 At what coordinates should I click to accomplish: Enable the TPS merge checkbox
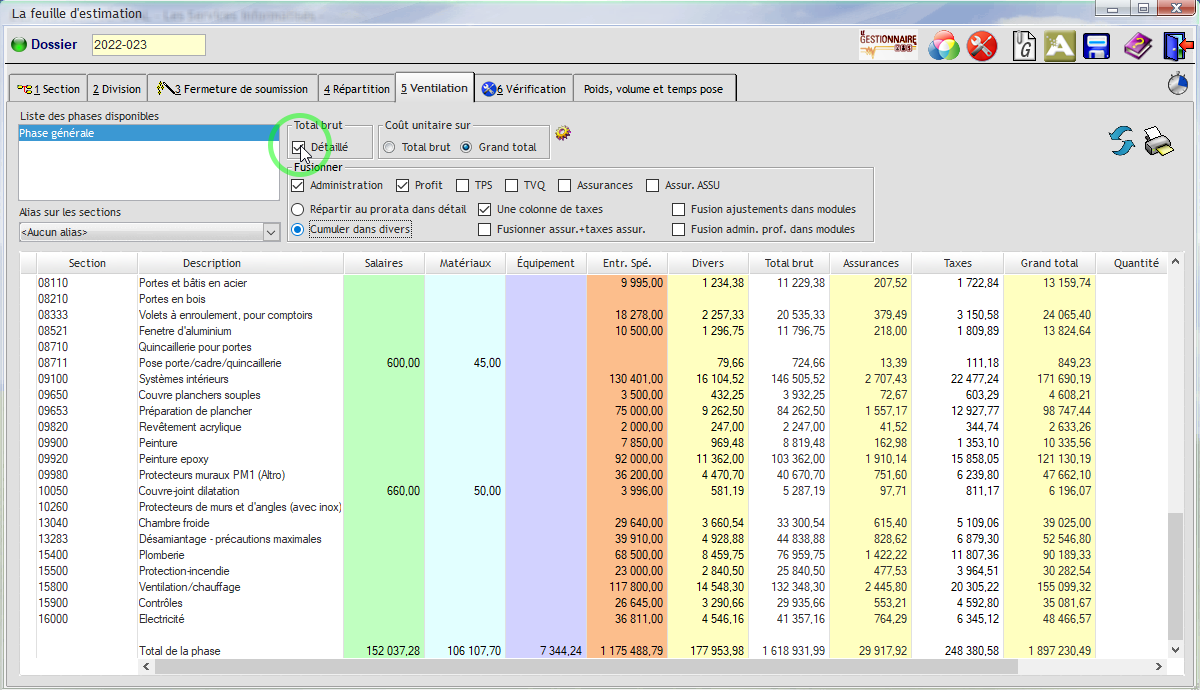click(462, 186)
